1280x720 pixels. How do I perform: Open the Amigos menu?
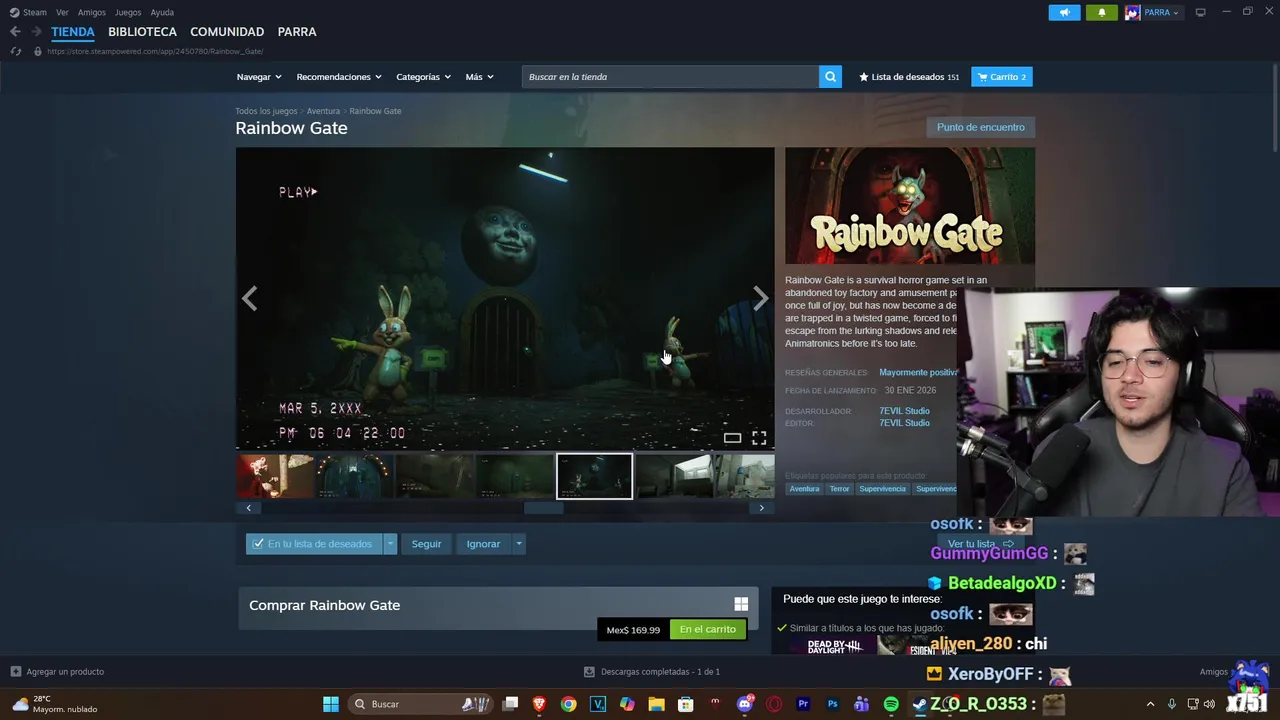coord(92,12)
